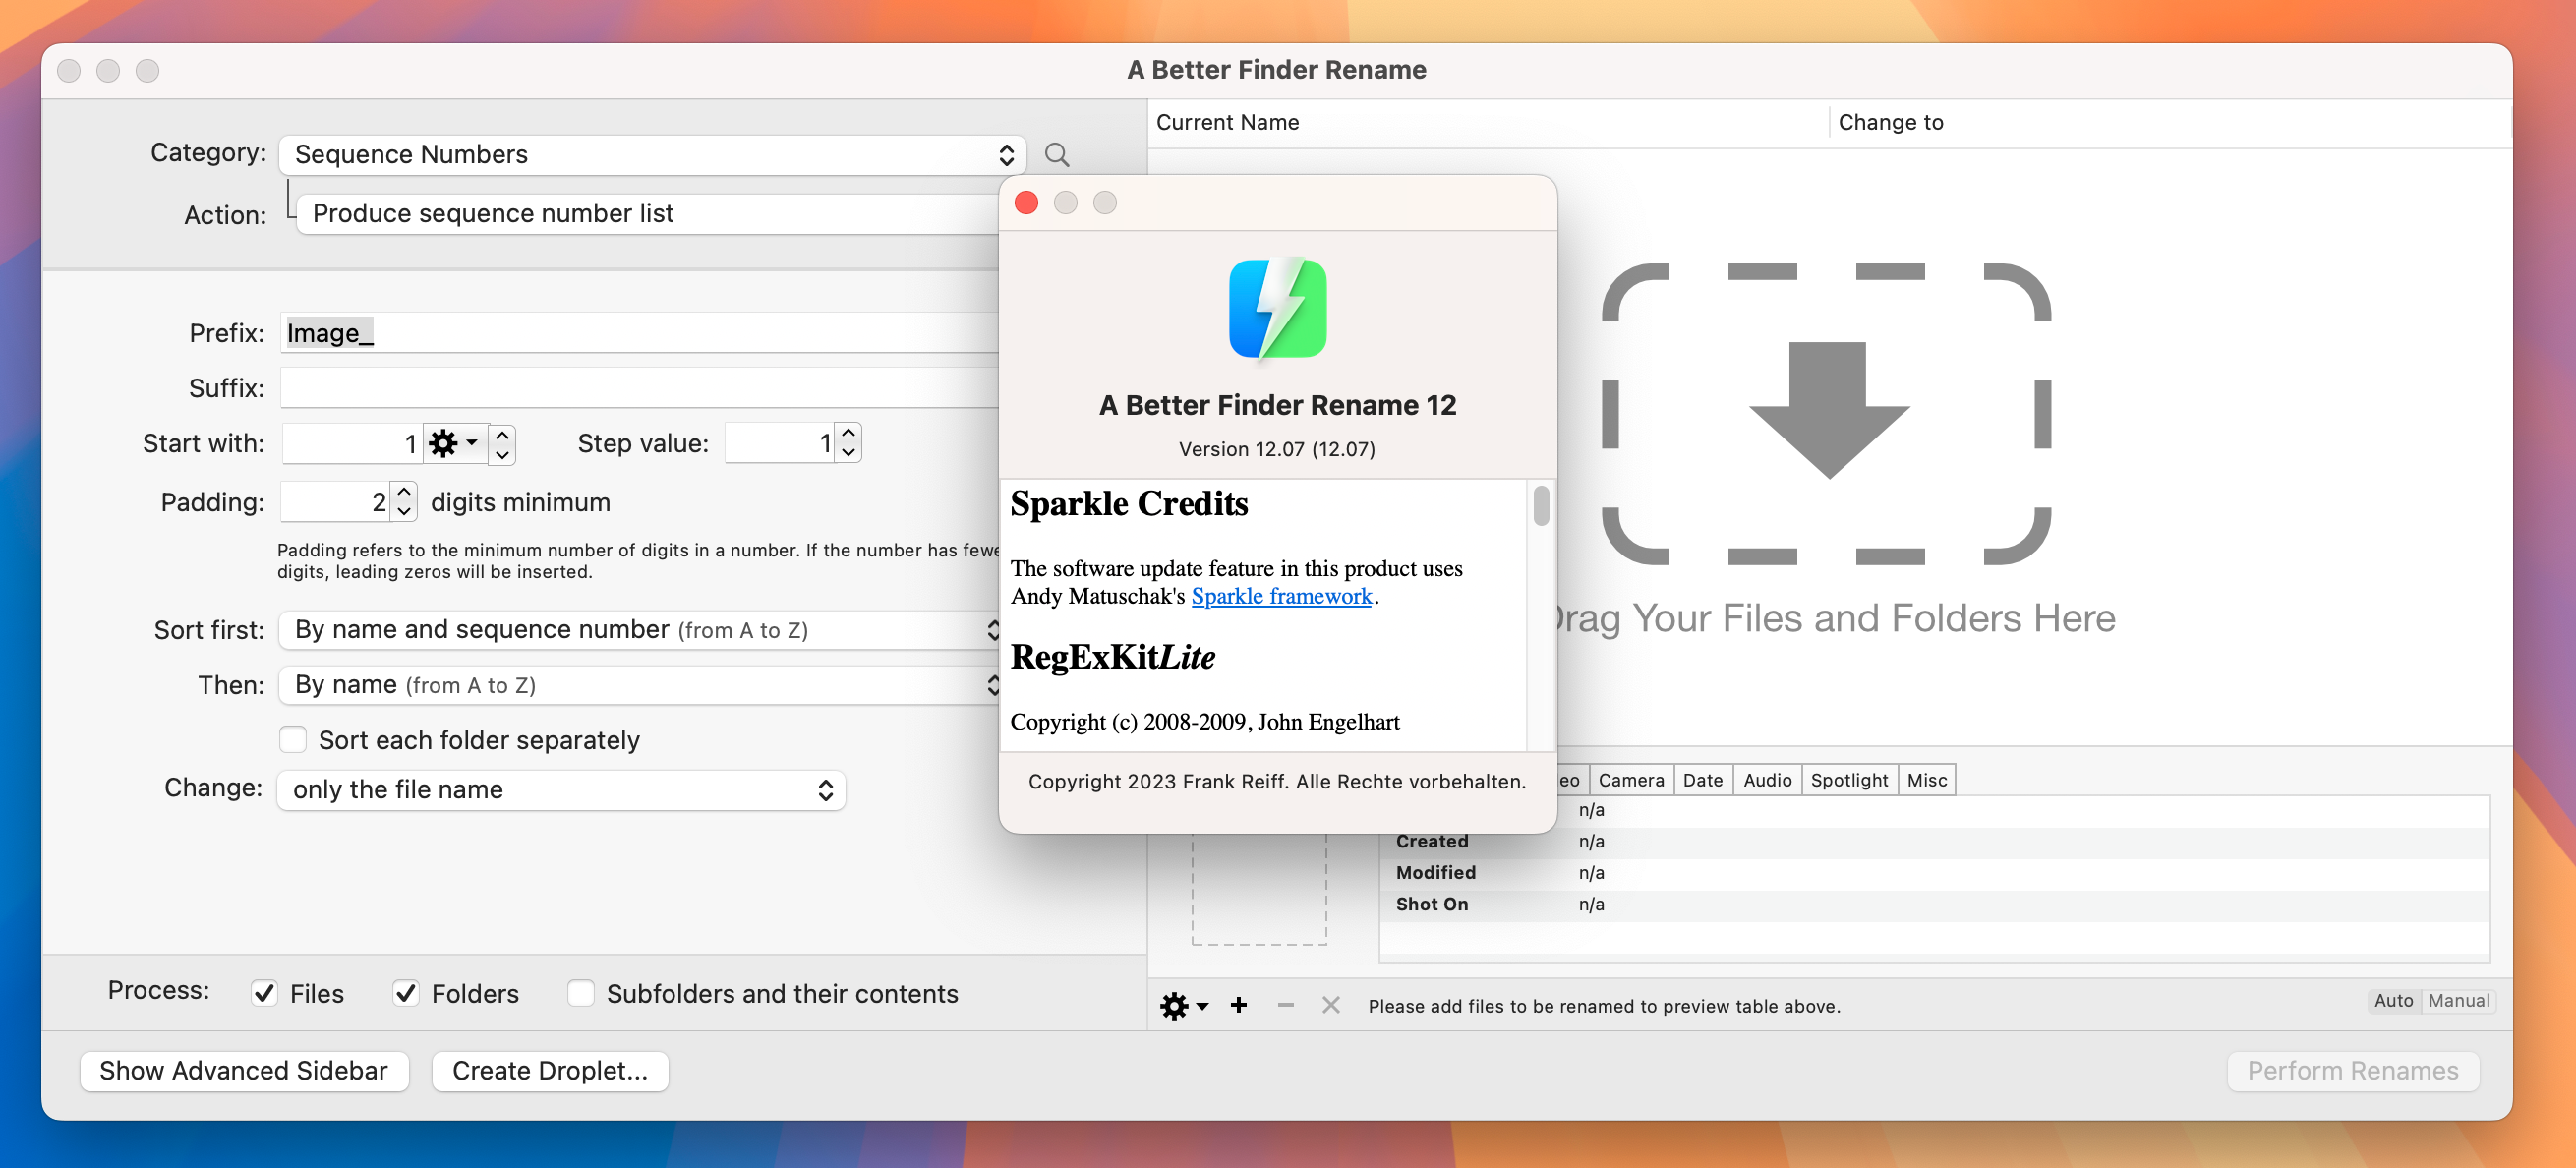Toggle the Files checkbox
This screenshot has width=2576, height=1168.
(264, 993)
